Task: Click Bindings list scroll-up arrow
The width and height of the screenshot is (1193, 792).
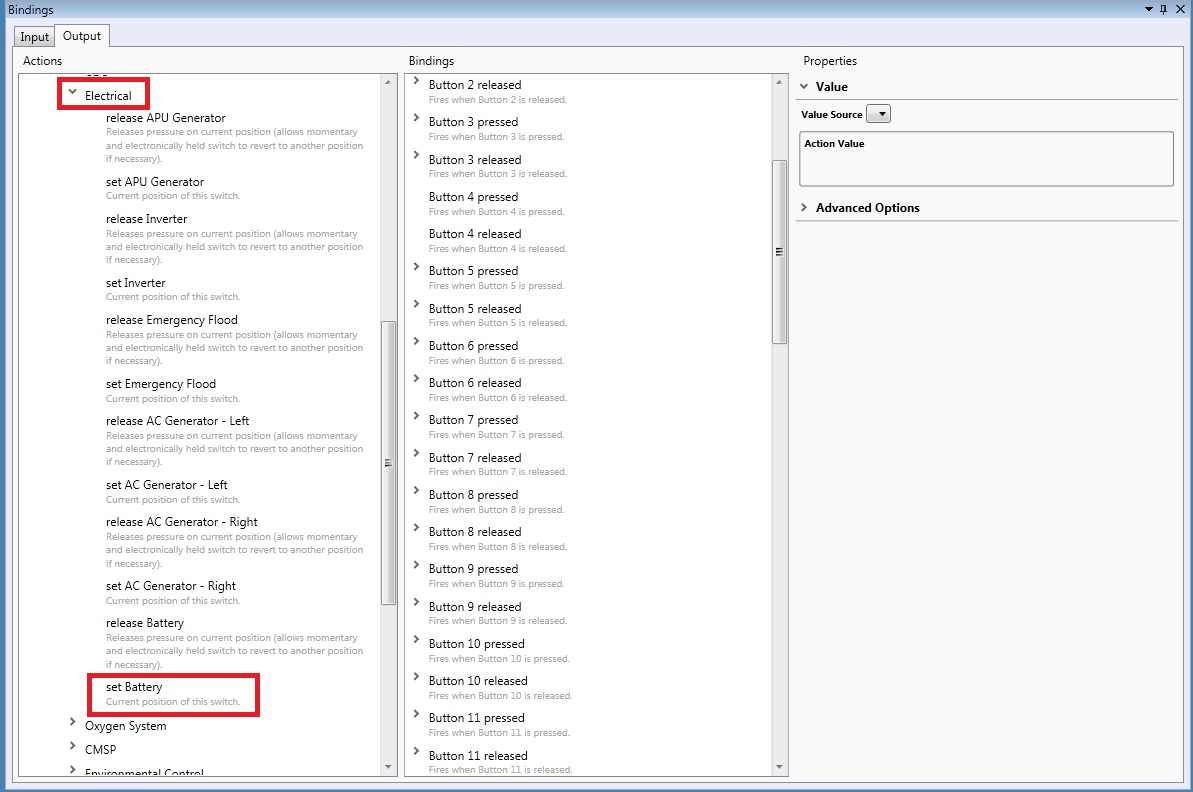Action: [779, 81]
